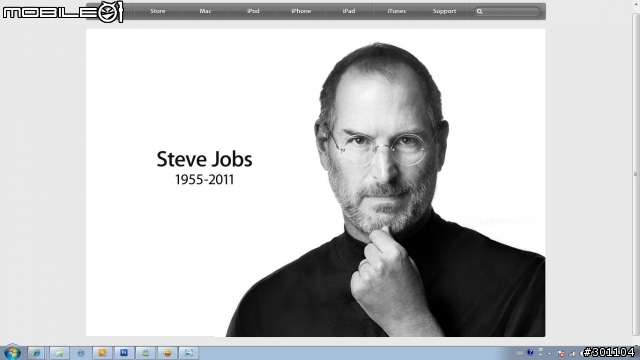640x360 pixels.
Task: Open the iPad tab in navigation bar
Action: (x=349, y=11)
